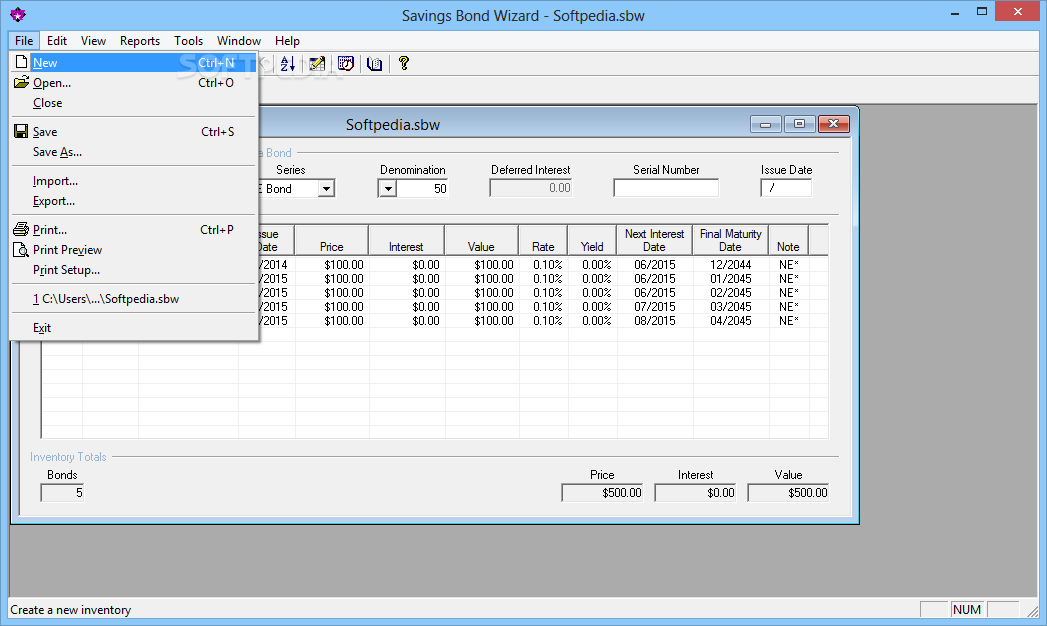Click the floppy disk icon beside Save

pos(21,131)
